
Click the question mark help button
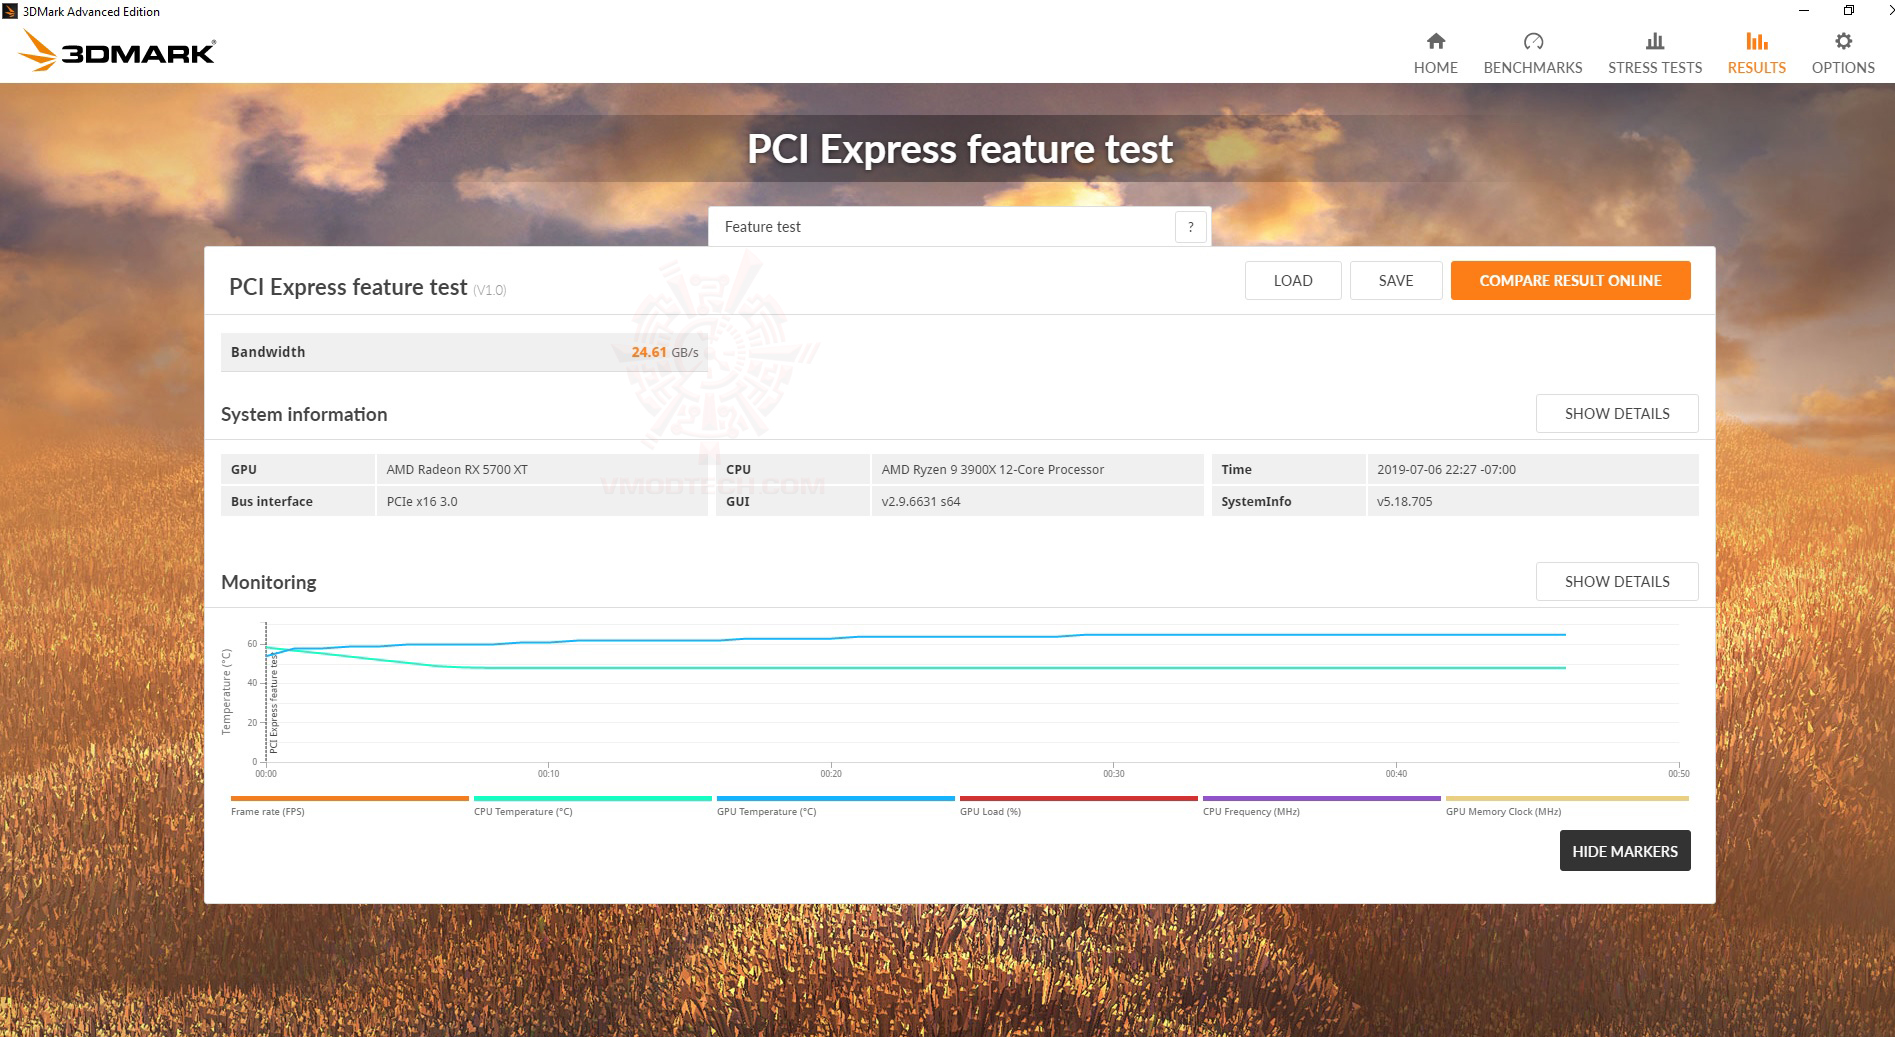pos(1190,227)
